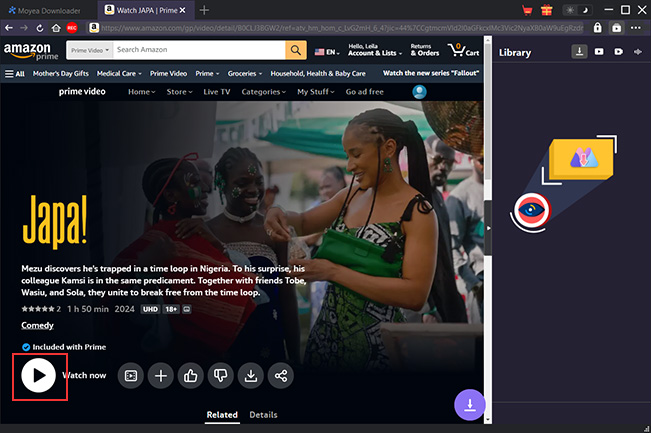Expand the Categories menu in Prime Video
This screenshot has height=433, width=651.
click(x=264, y=92)
